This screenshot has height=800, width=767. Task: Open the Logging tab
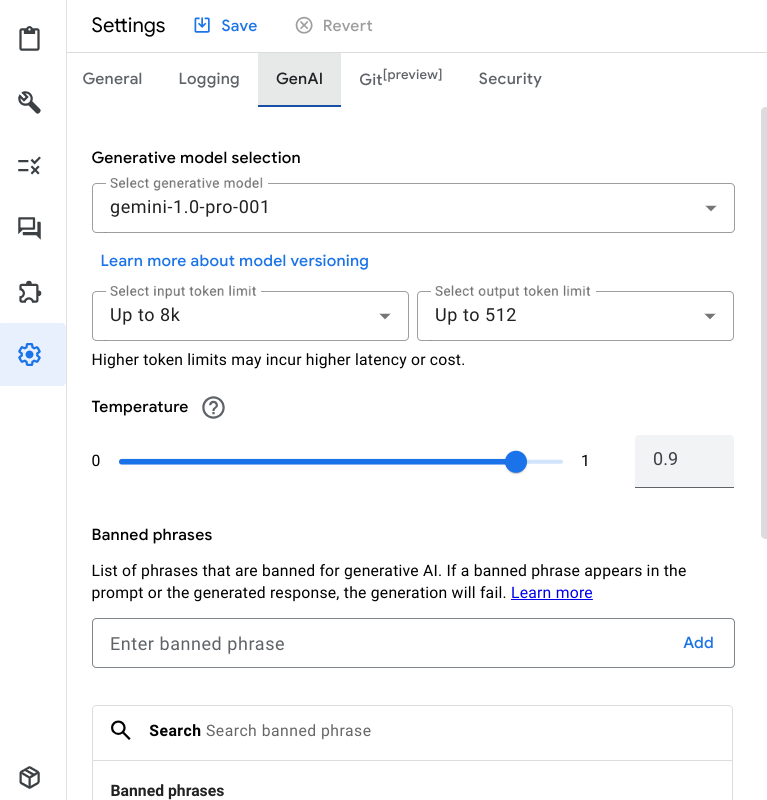pyautogui.click(x=209, y=79)
